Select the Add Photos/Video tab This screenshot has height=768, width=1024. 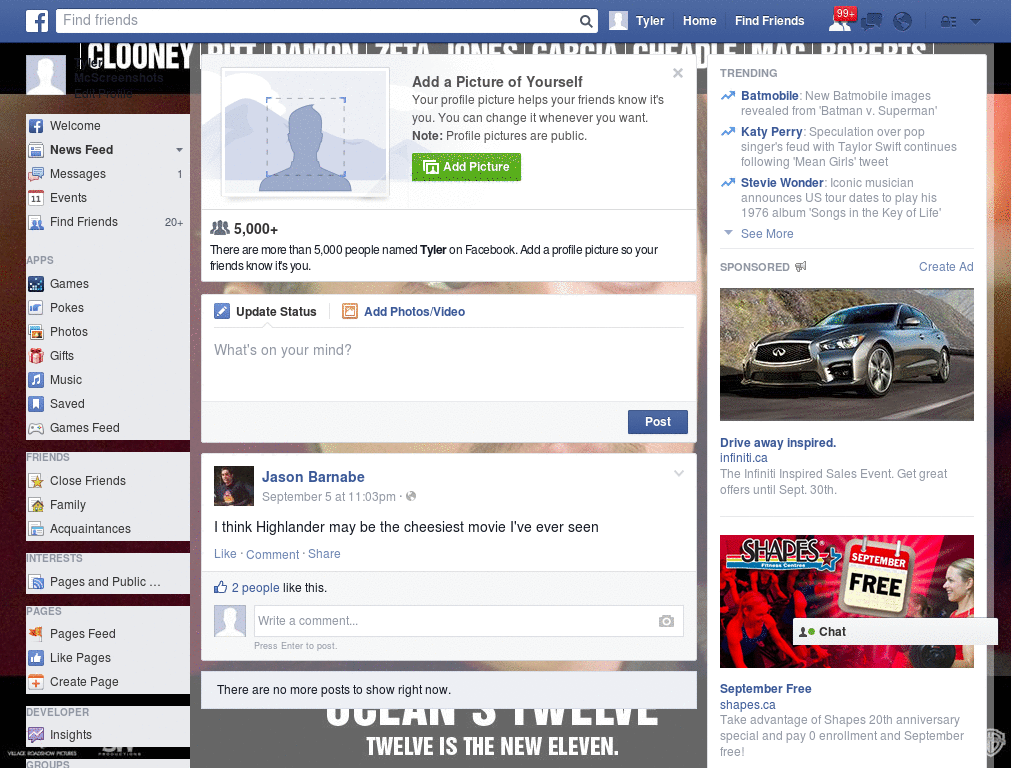(404, 312)
